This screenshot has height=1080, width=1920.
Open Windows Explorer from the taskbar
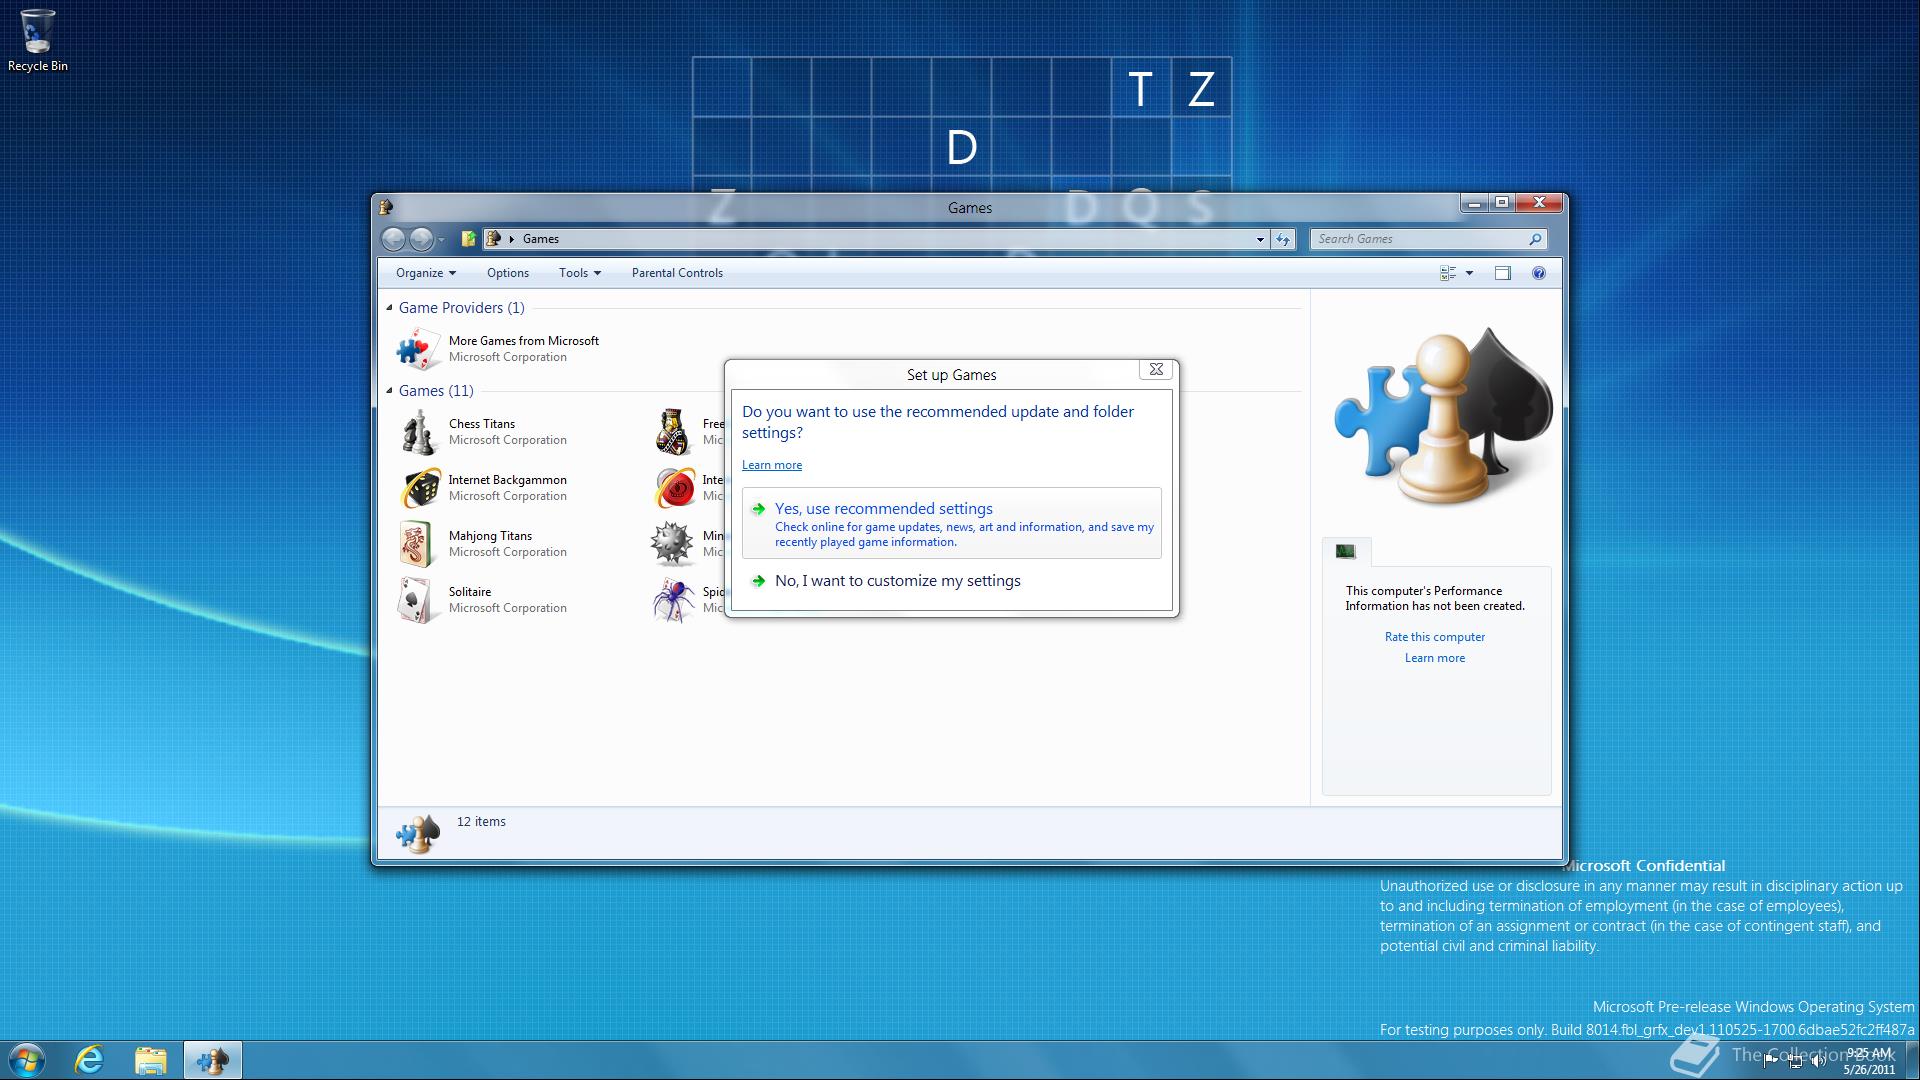coord(150,1060)
